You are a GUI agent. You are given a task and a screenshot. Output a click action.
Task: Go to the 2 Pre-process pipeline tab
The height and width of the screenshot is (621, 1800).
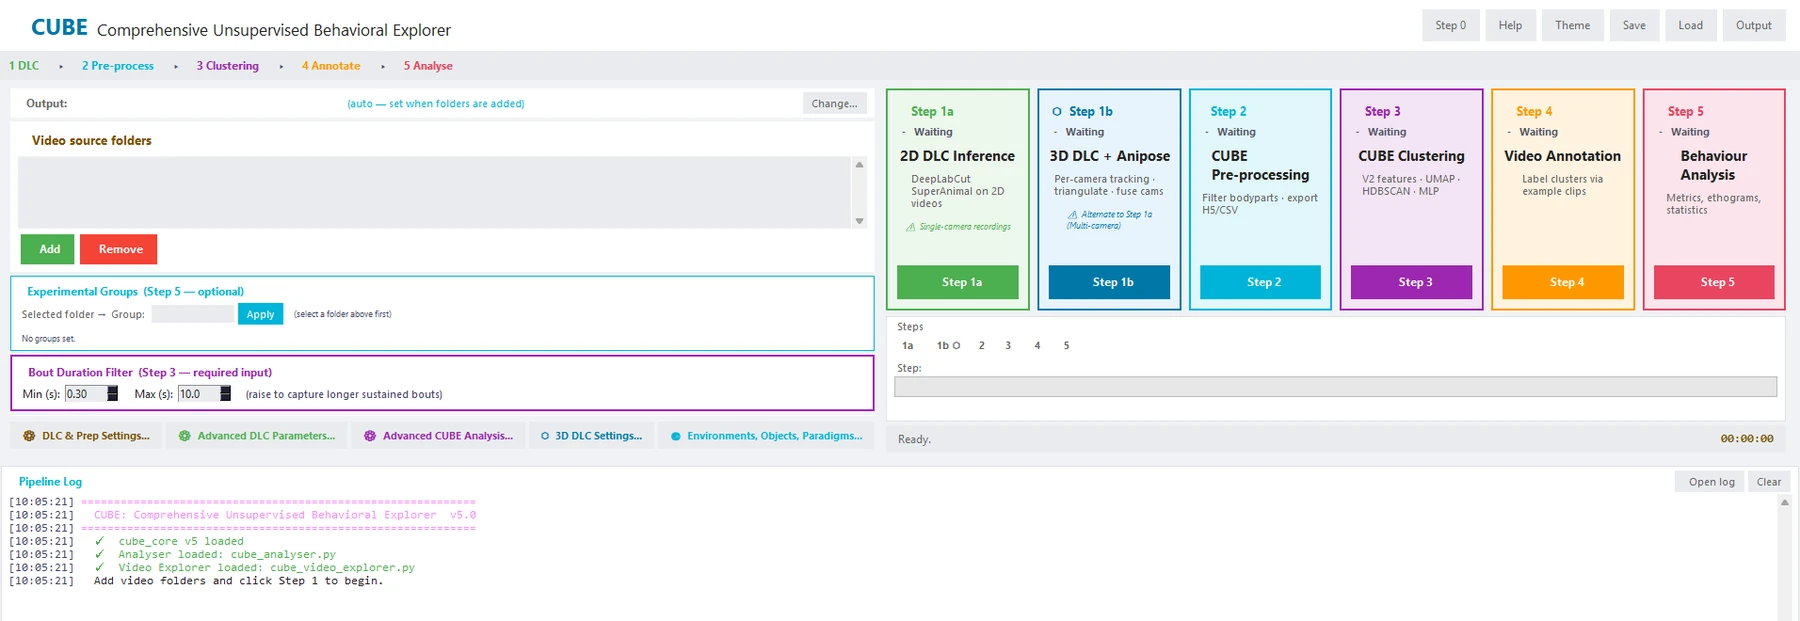[118, 66]
